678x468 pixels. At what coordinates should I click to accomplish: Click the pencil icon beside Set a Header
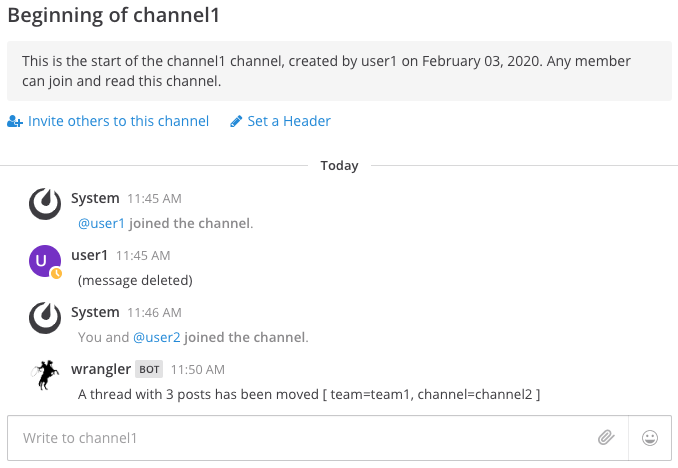pos(236,121)
